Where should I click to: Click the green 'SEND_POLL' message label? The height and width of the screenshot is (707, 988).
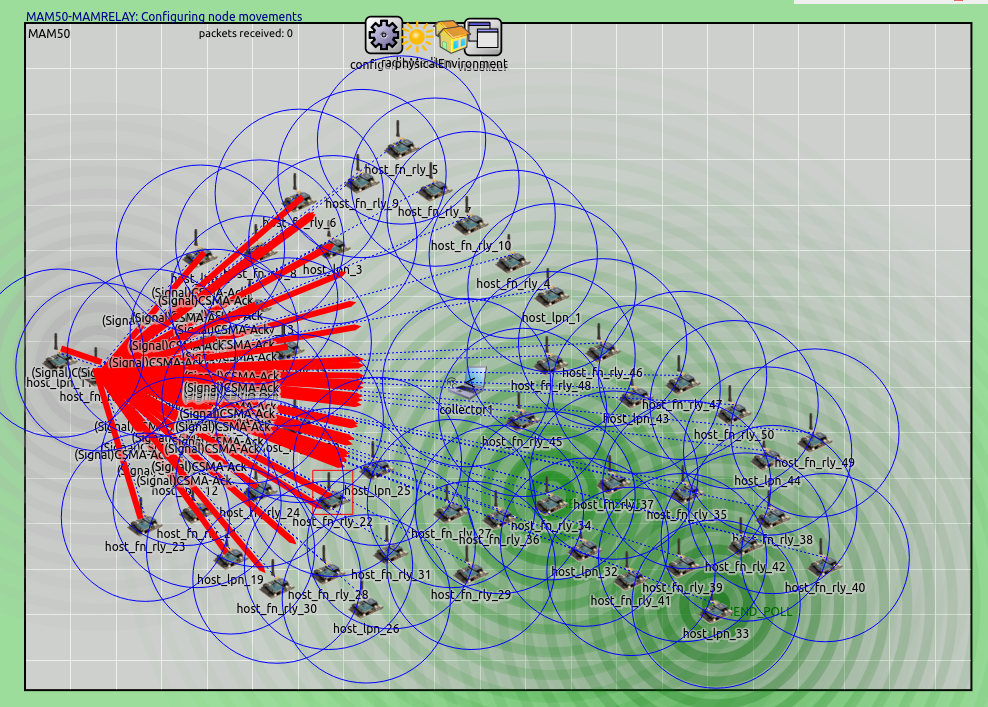click(761, 612)
